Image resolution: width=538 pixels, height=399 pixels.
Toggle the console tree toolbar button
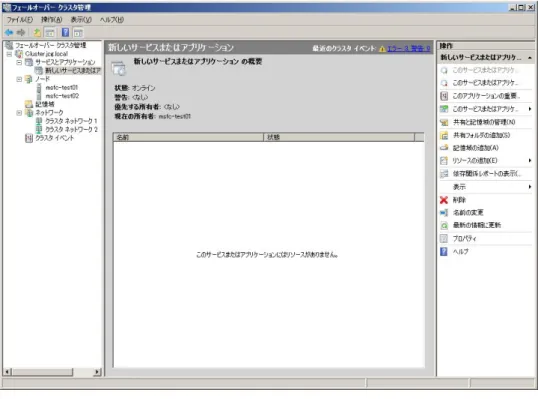[50, 33]
